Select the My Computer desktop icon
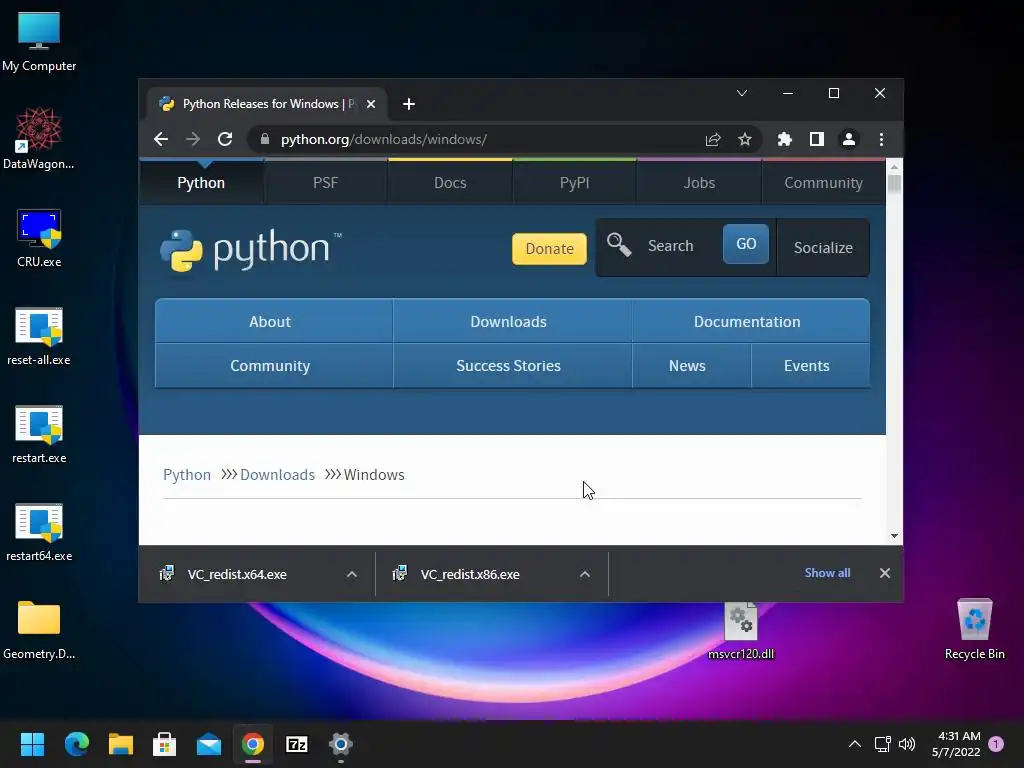The height and width of the screenshot is (768, 1024). tap(39, 40)
